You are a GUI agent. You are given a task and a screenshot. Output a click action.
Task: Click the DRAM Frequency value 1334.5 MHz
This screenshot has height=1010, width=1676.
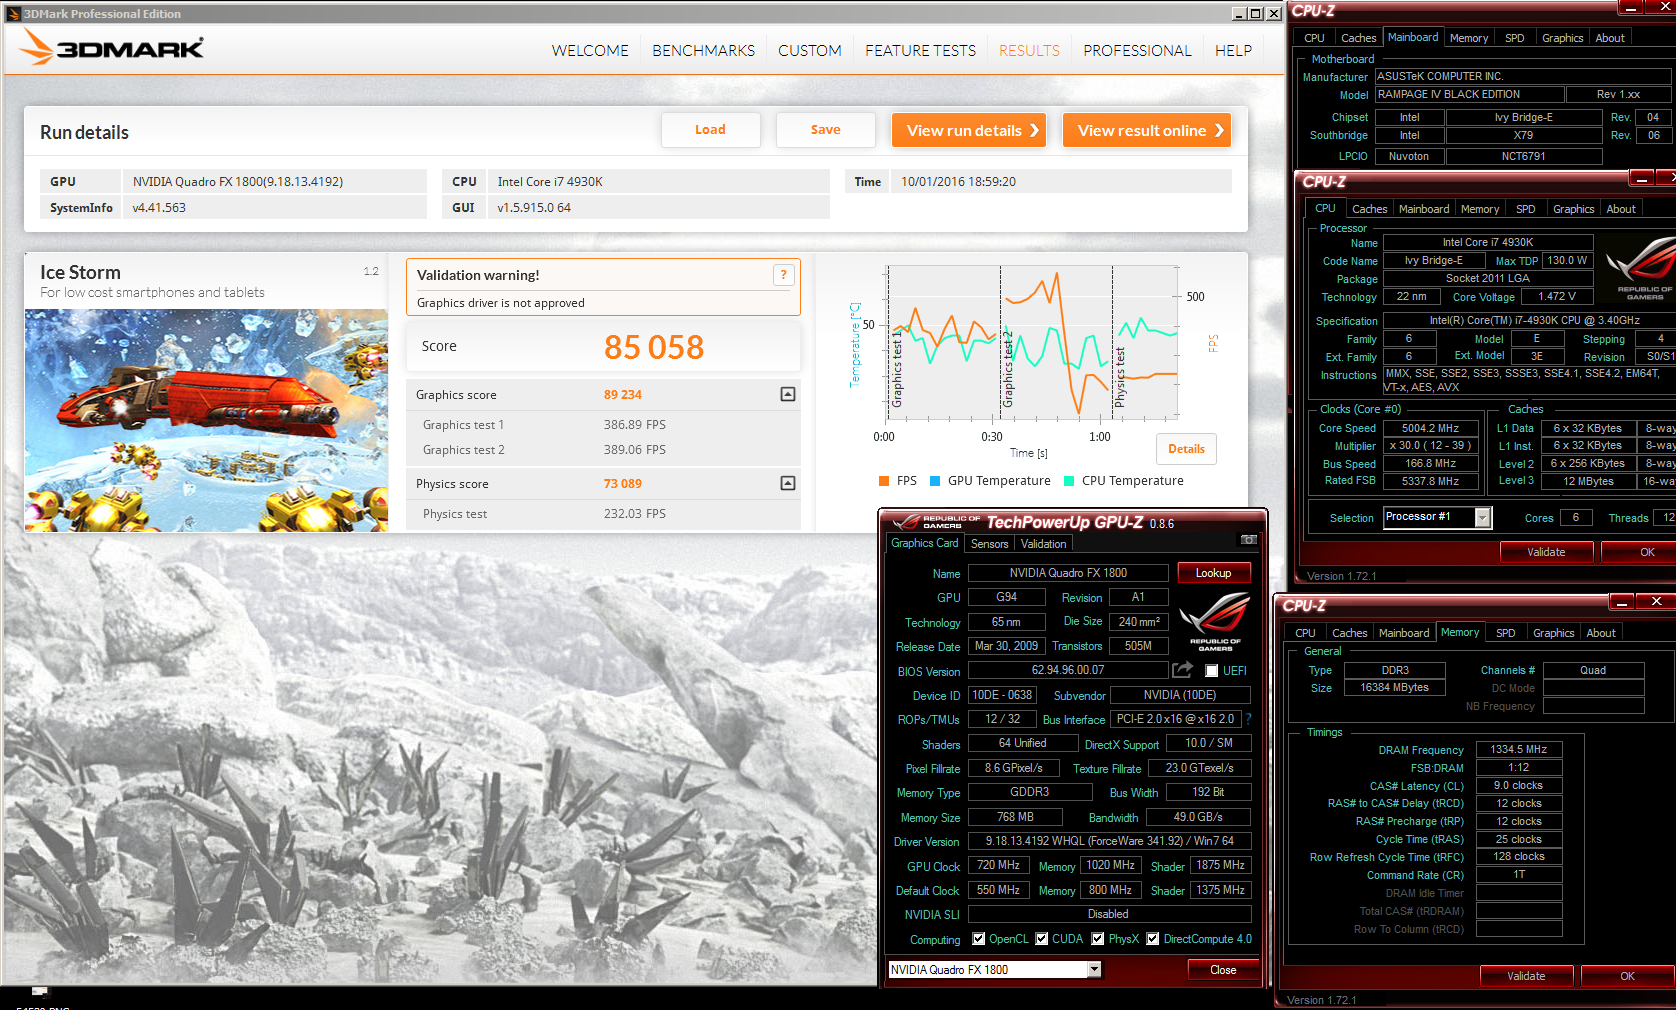[x=1518, y=749]
